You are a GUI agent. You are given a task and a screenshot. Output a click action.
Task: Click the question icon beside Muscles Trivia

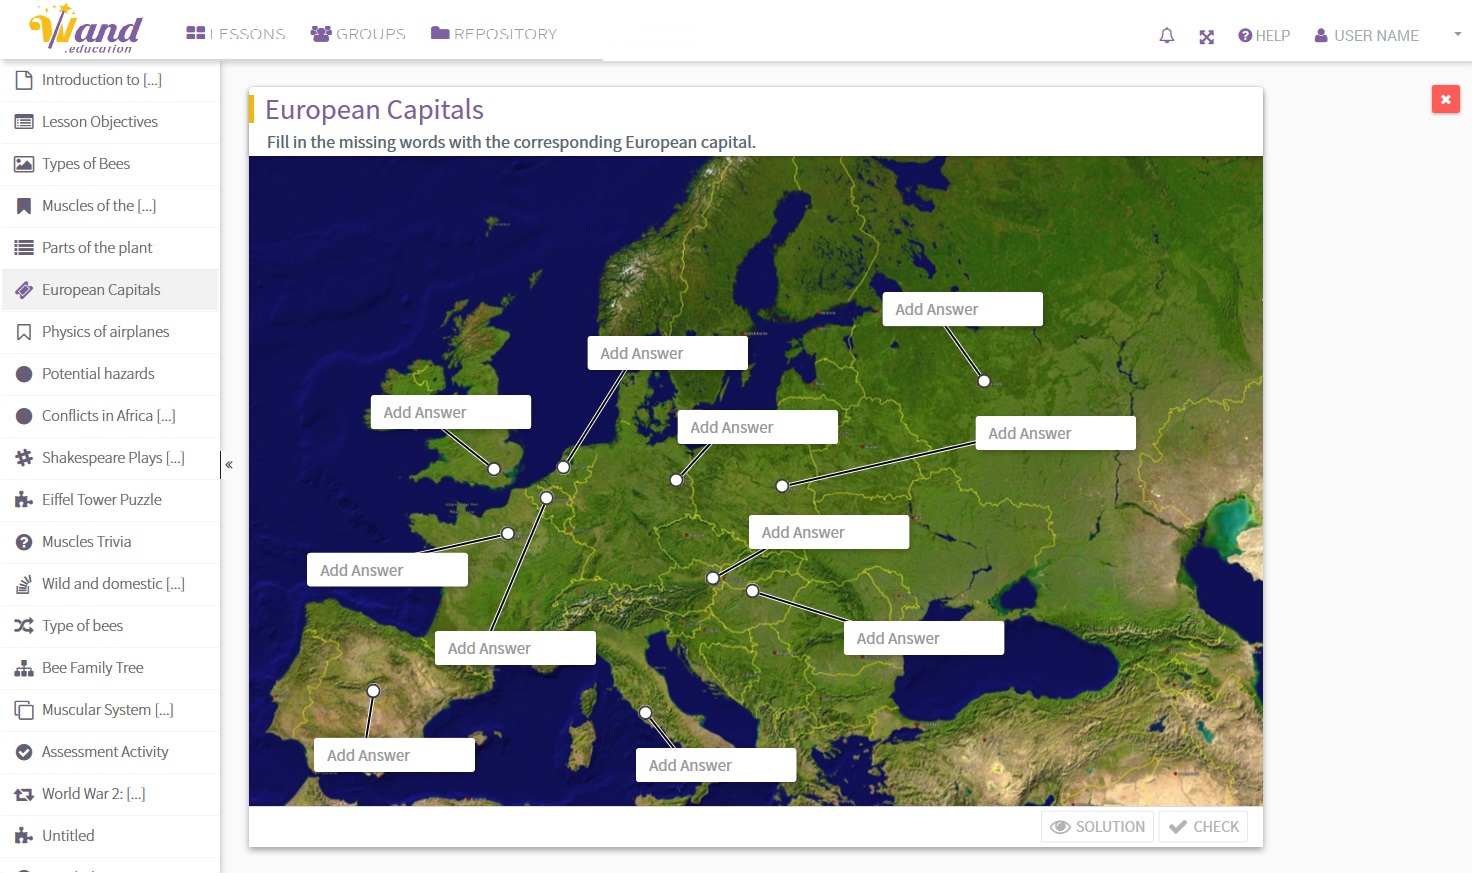(x=24, y=542)
